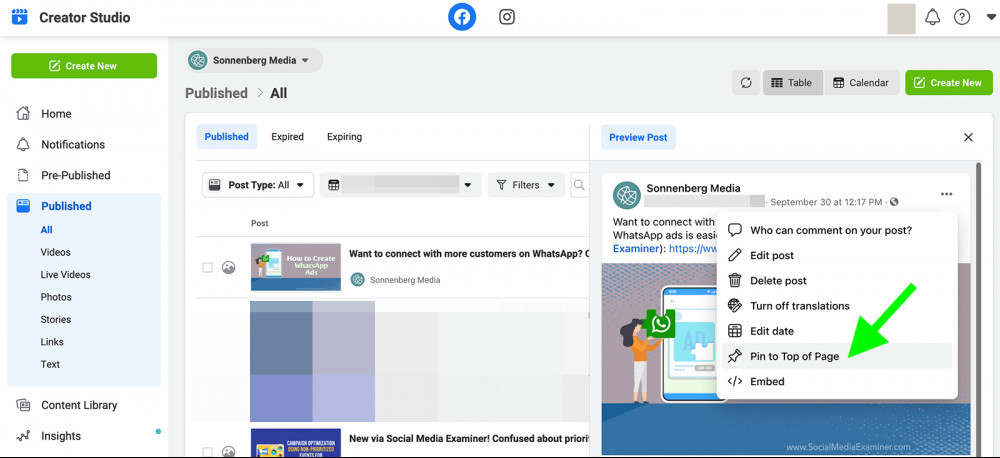Click the Home house icon
Image resolution: width=1000 pixels, height=458 pixels.
pos(23,114)
